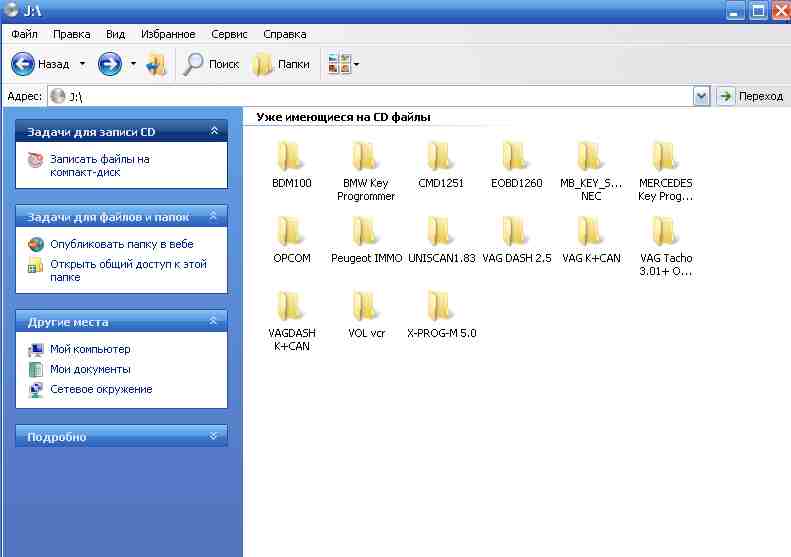
Task: Click the globe icon beside Опубликовать папку
Action: click(35, 244)
